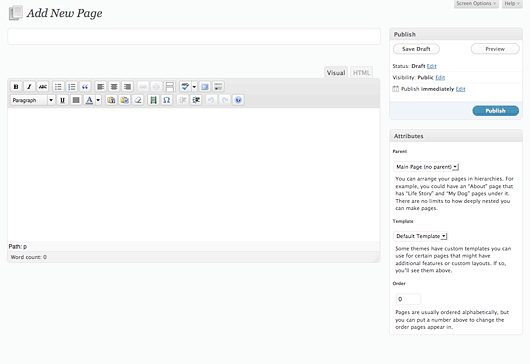Click the Preview button

tap(495, 49)
